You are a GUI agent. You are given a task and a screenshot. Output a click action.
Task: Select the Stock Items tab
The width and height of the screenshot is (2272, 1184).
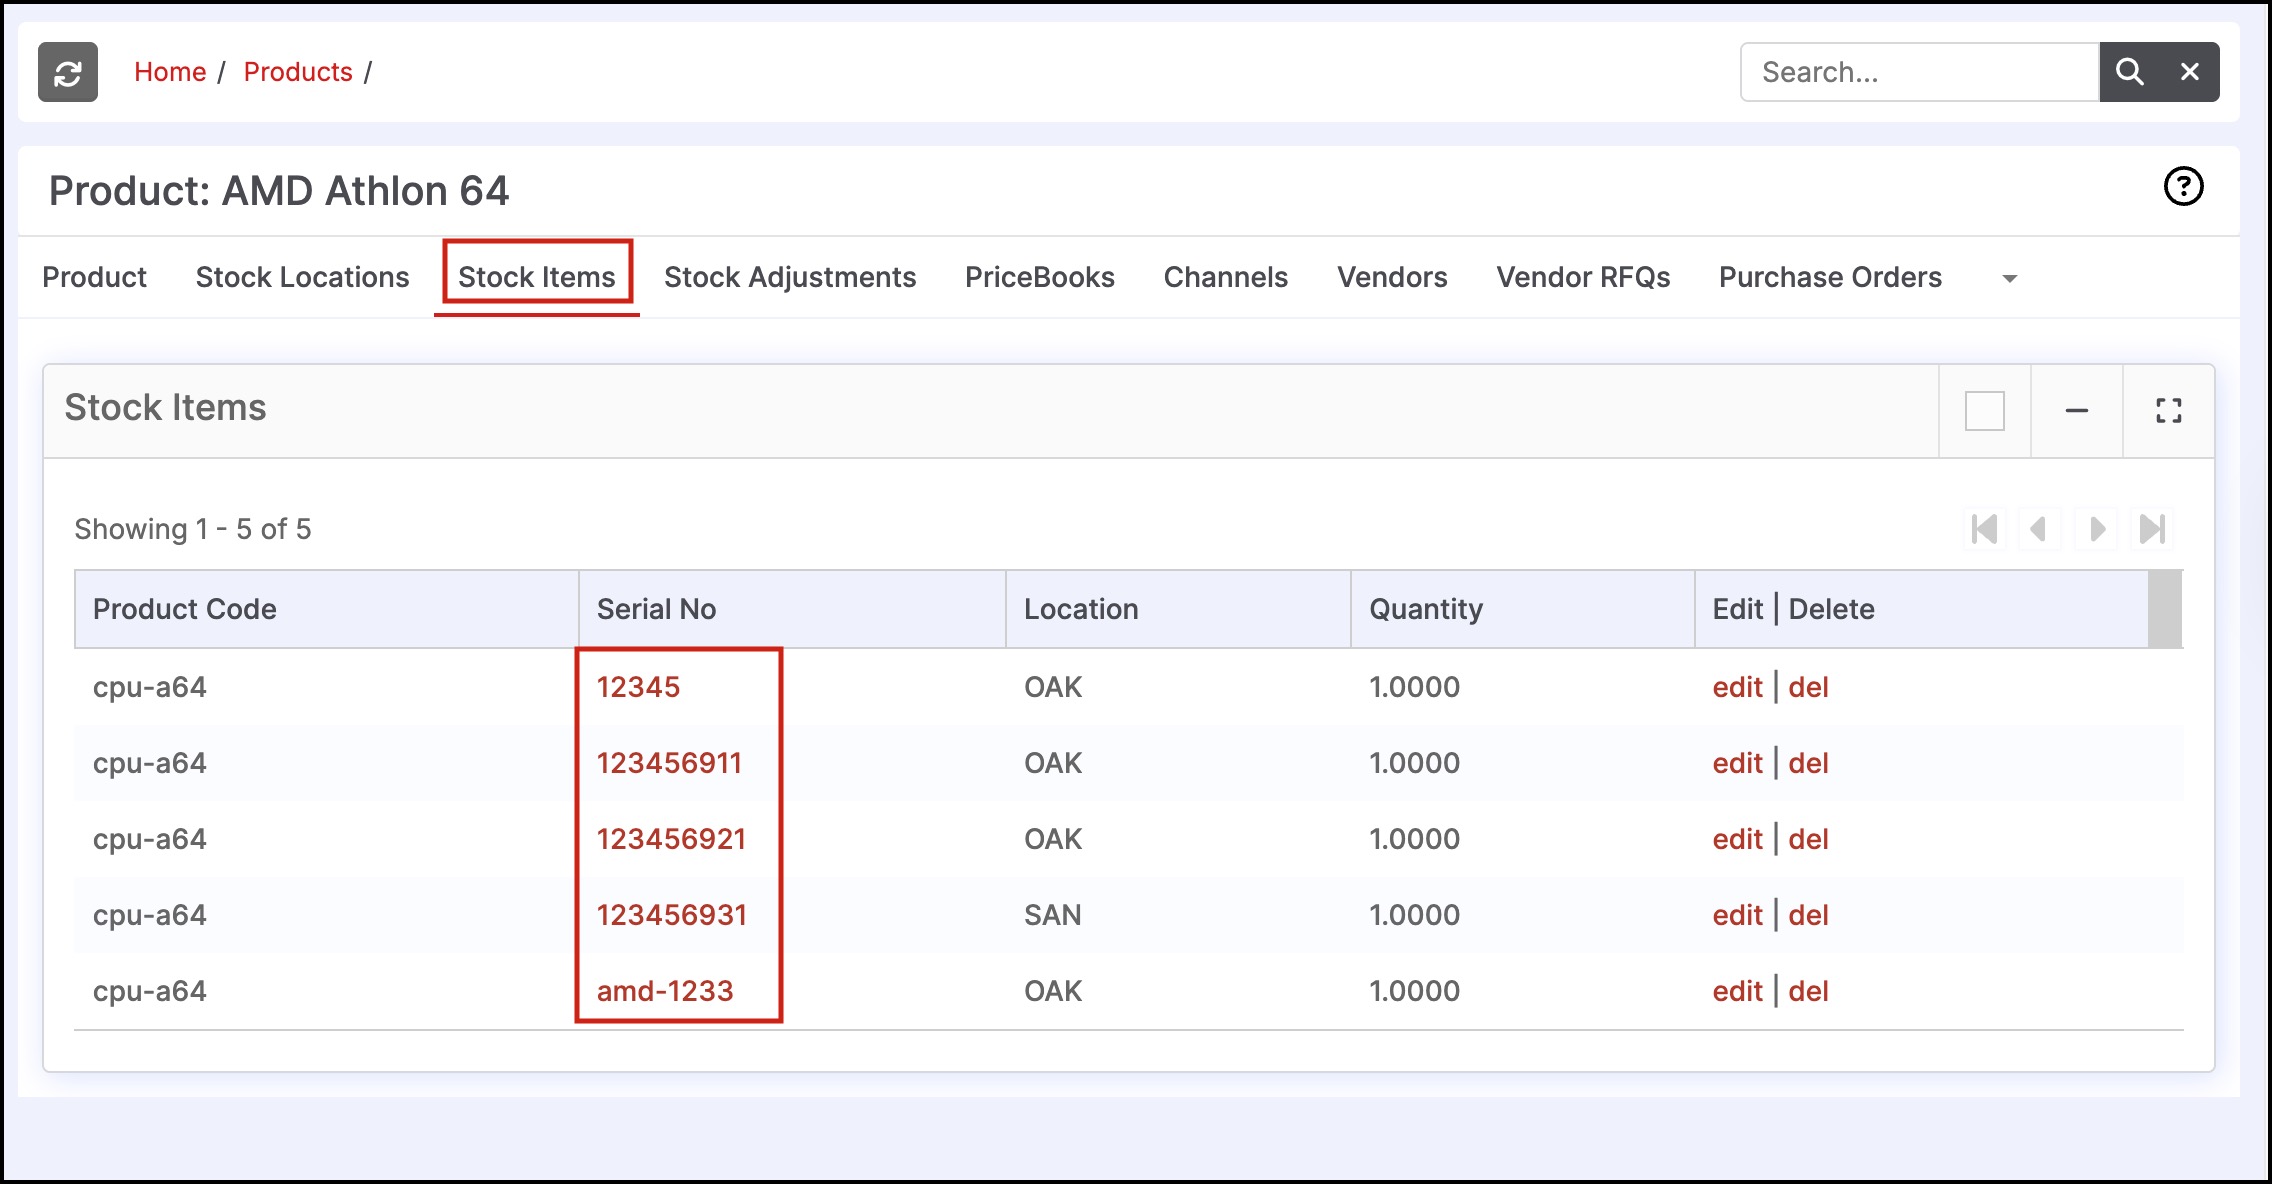(x=537, y=277)
